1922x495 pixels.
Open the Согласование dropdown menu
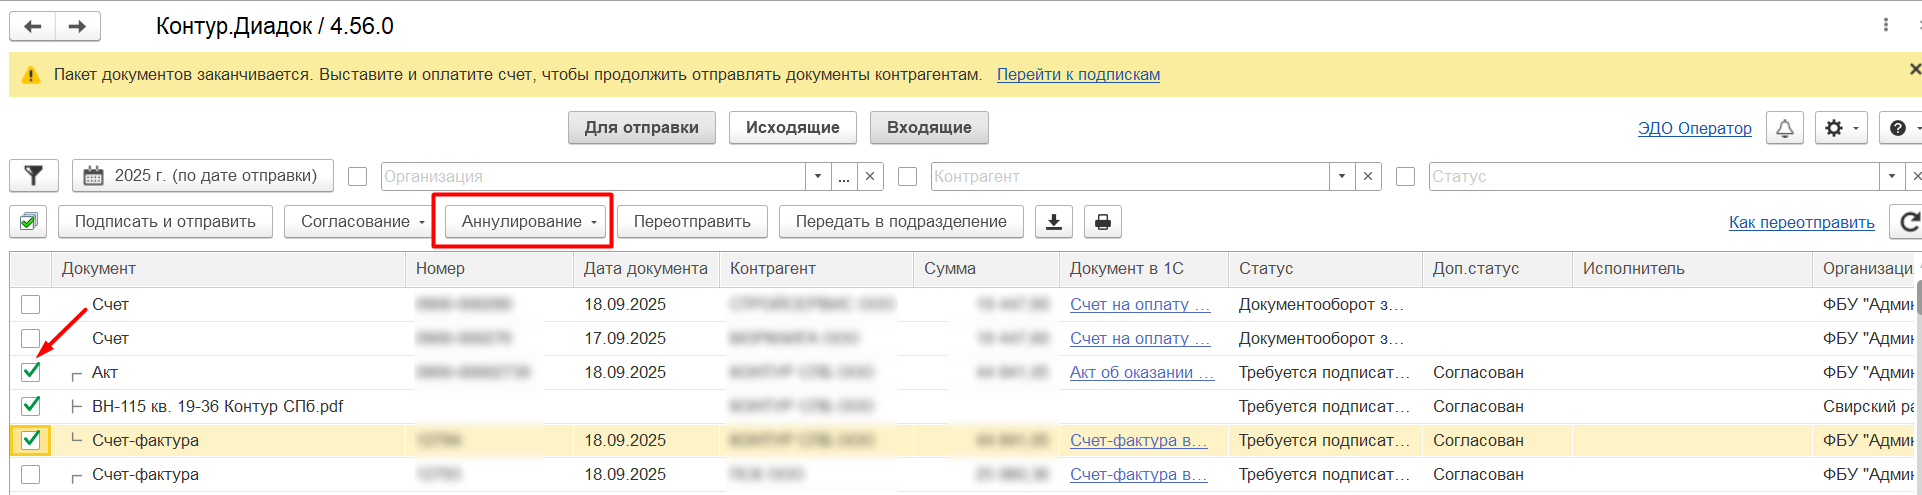363,222
